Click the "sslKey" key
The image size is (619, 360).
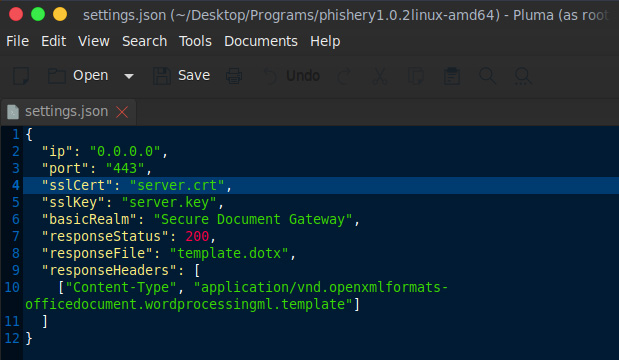coord(73,202)
